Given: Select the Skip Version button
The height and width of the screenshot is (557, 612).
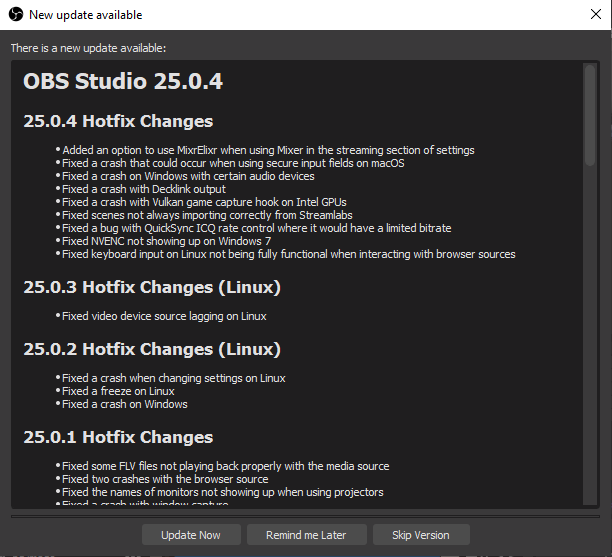Looking at the screenshot, I should (x=421, y=535).
